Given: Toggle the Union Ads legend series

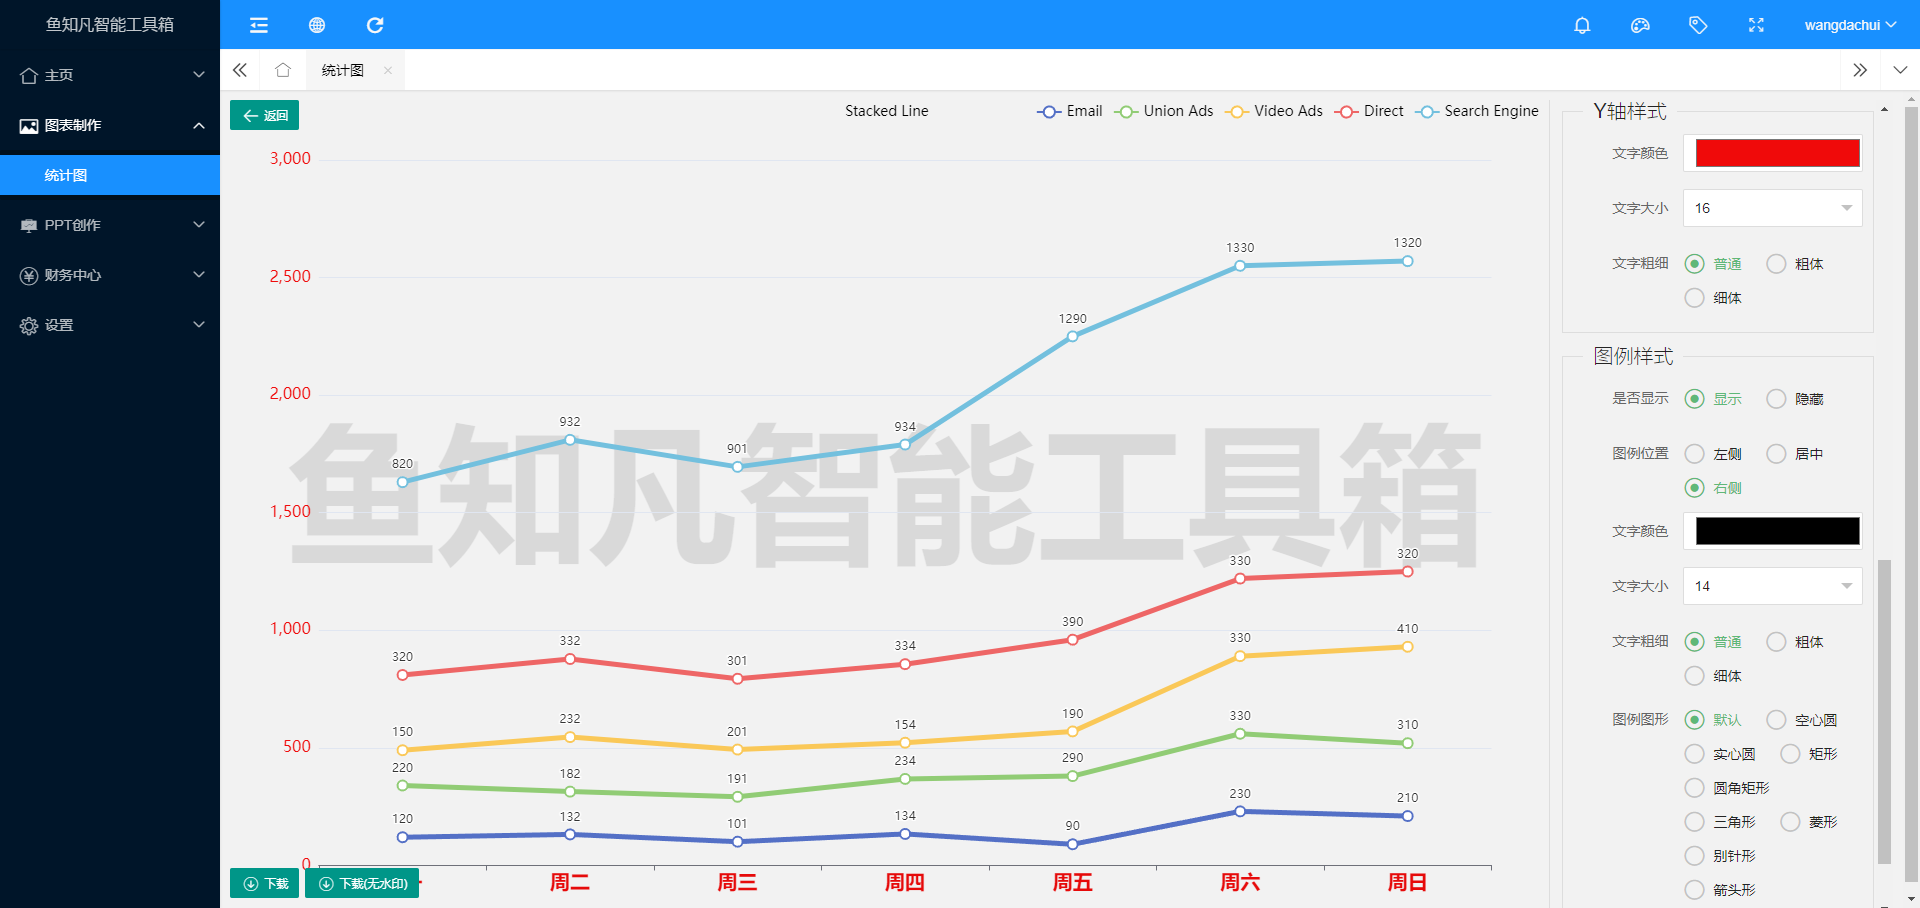Looking at the screenshot, I should [x=1164, y=111].
